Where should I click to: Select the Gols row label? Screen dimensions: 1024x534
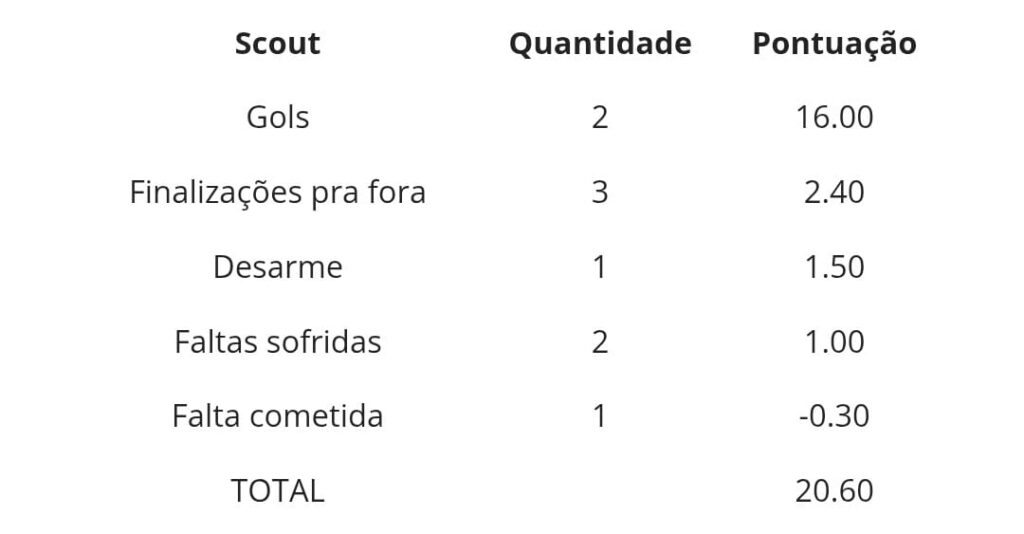click(277, 117)
